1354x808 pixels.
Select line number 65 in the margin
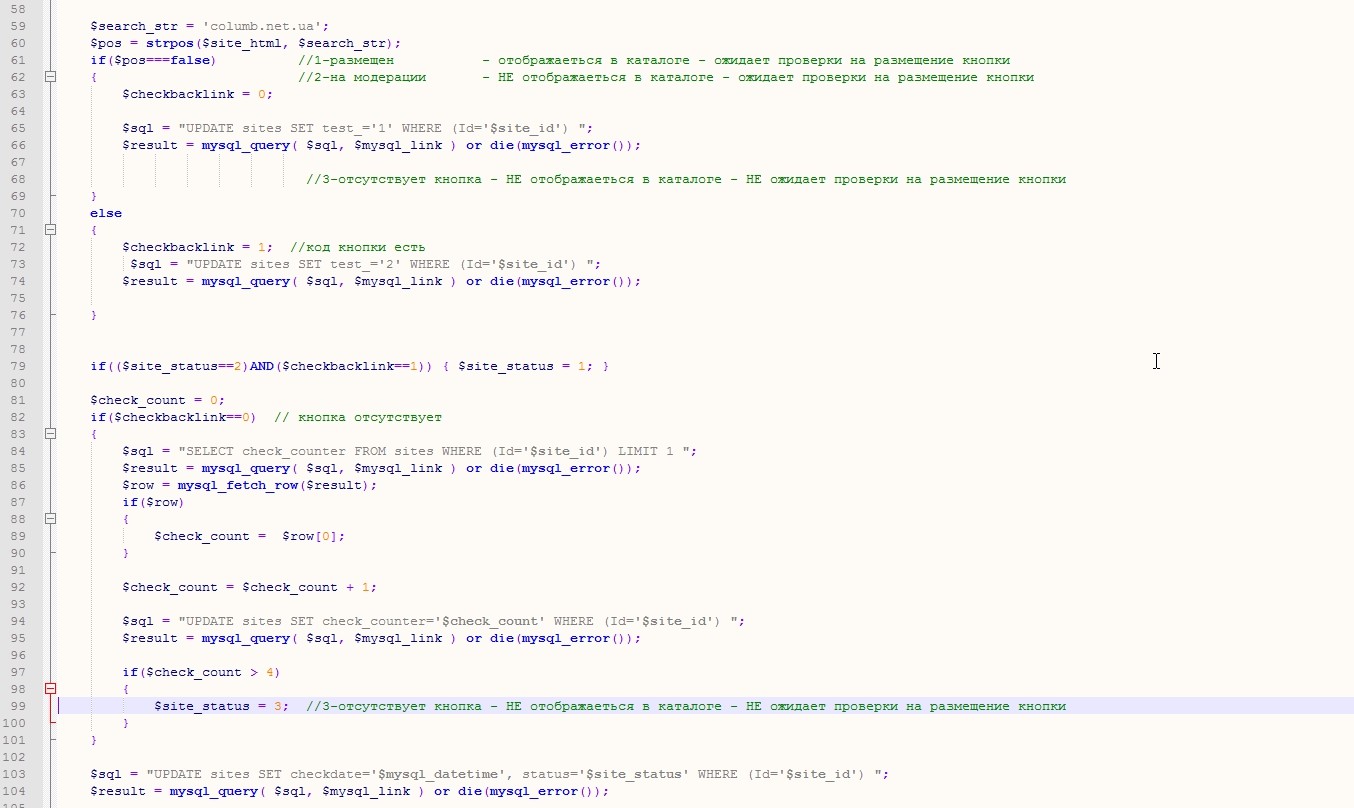pos(19,128)
